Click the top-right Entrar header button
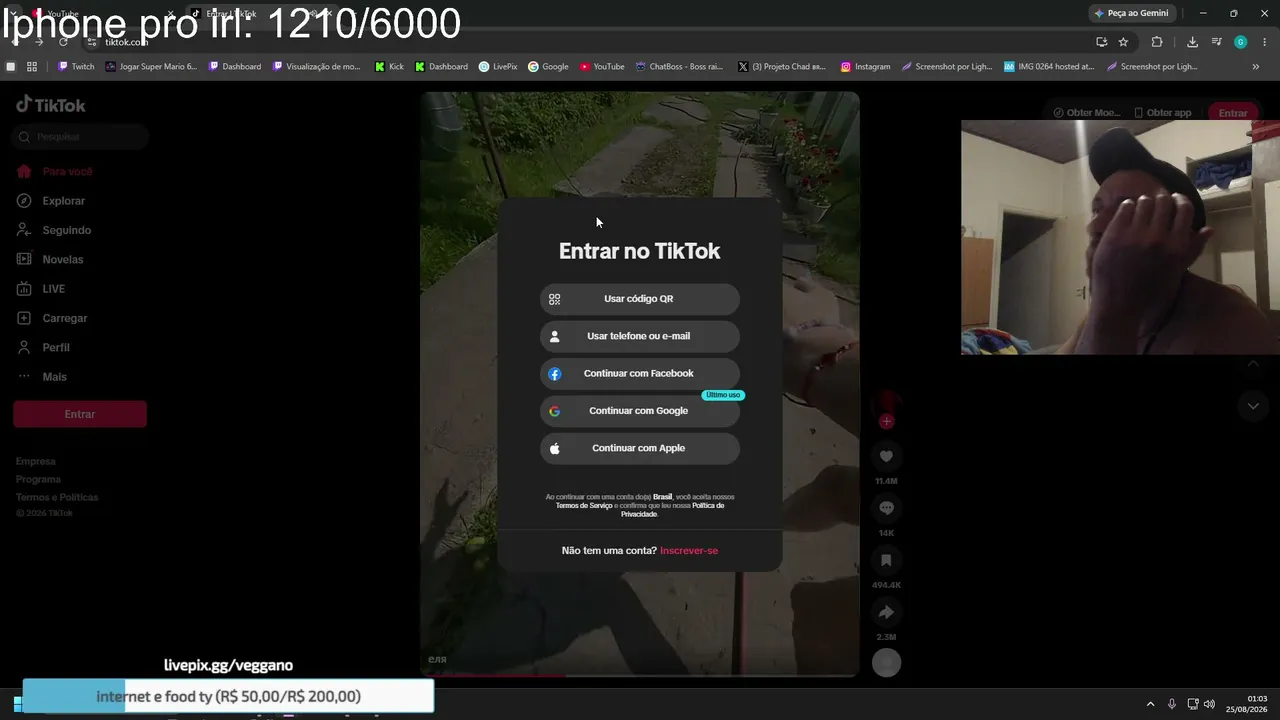1280x720 pixels. pos(1233,113)
